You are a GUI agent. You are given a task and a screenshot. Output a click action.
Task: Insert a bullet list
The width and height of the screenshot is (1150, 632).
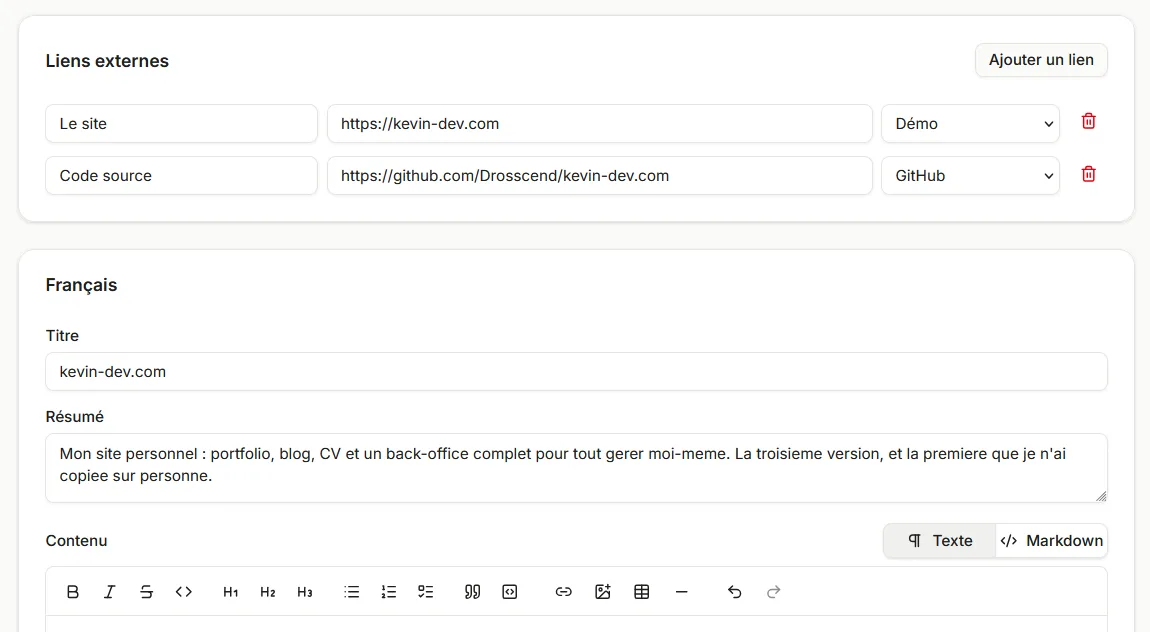click(x=351, y=592)
